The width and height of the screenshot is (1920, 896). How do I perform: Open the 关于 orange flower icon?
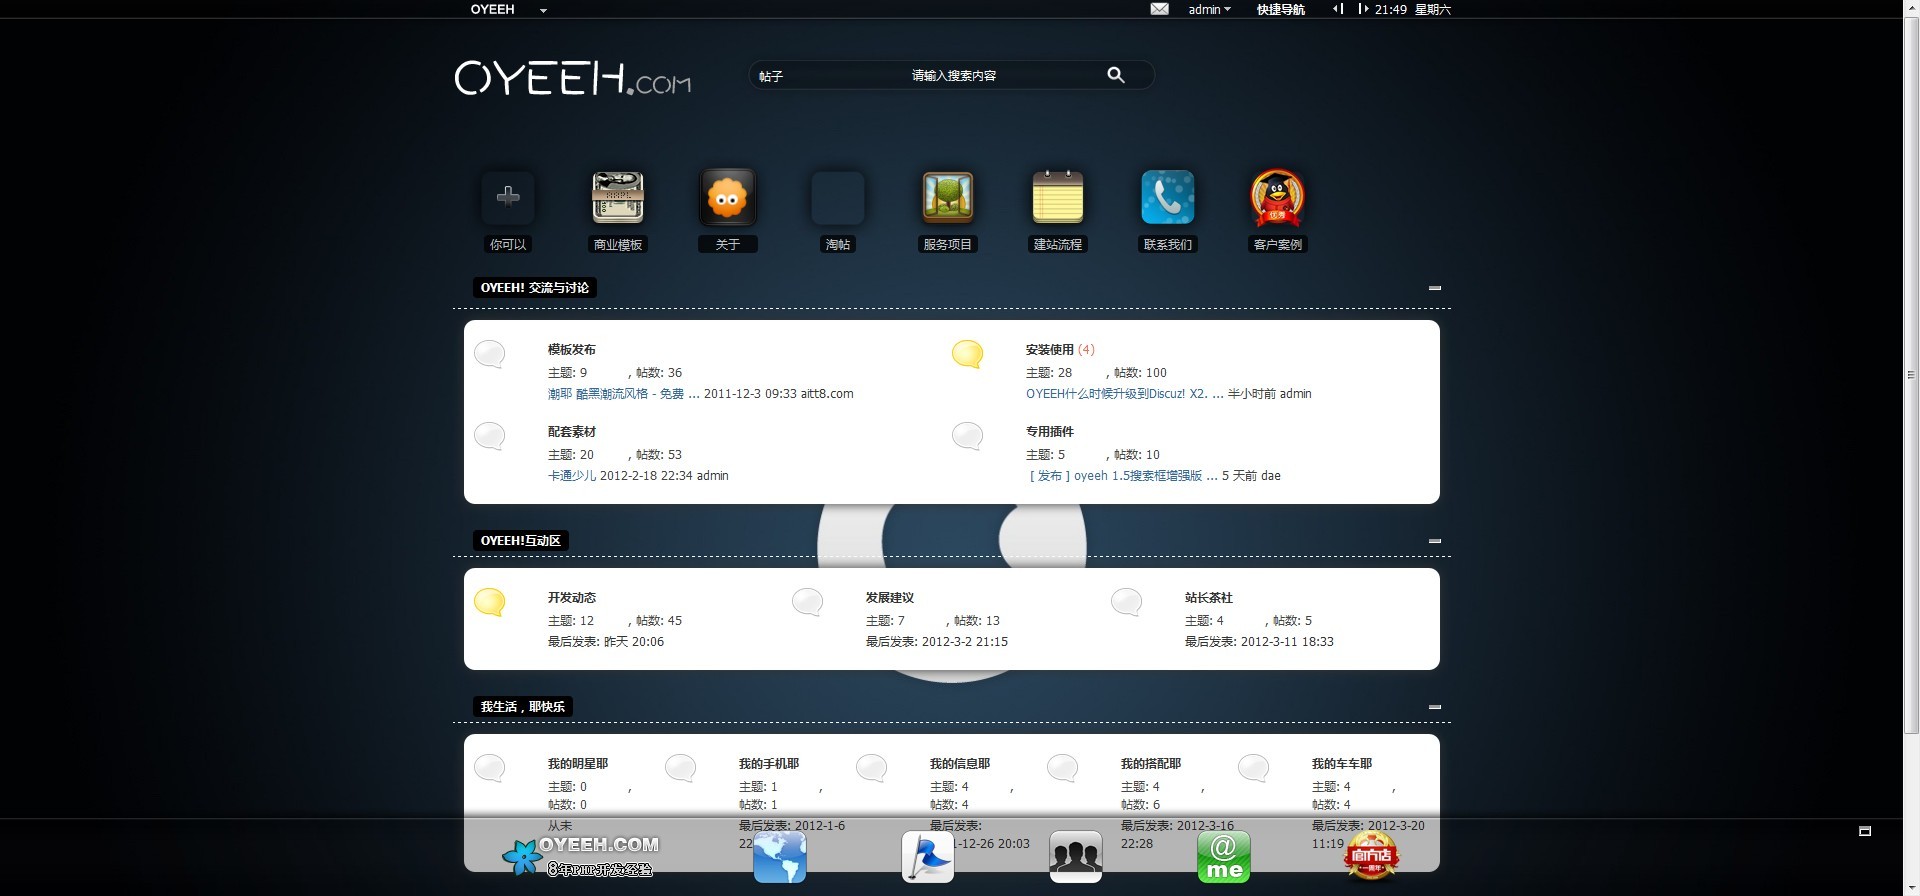pos(727,197)
